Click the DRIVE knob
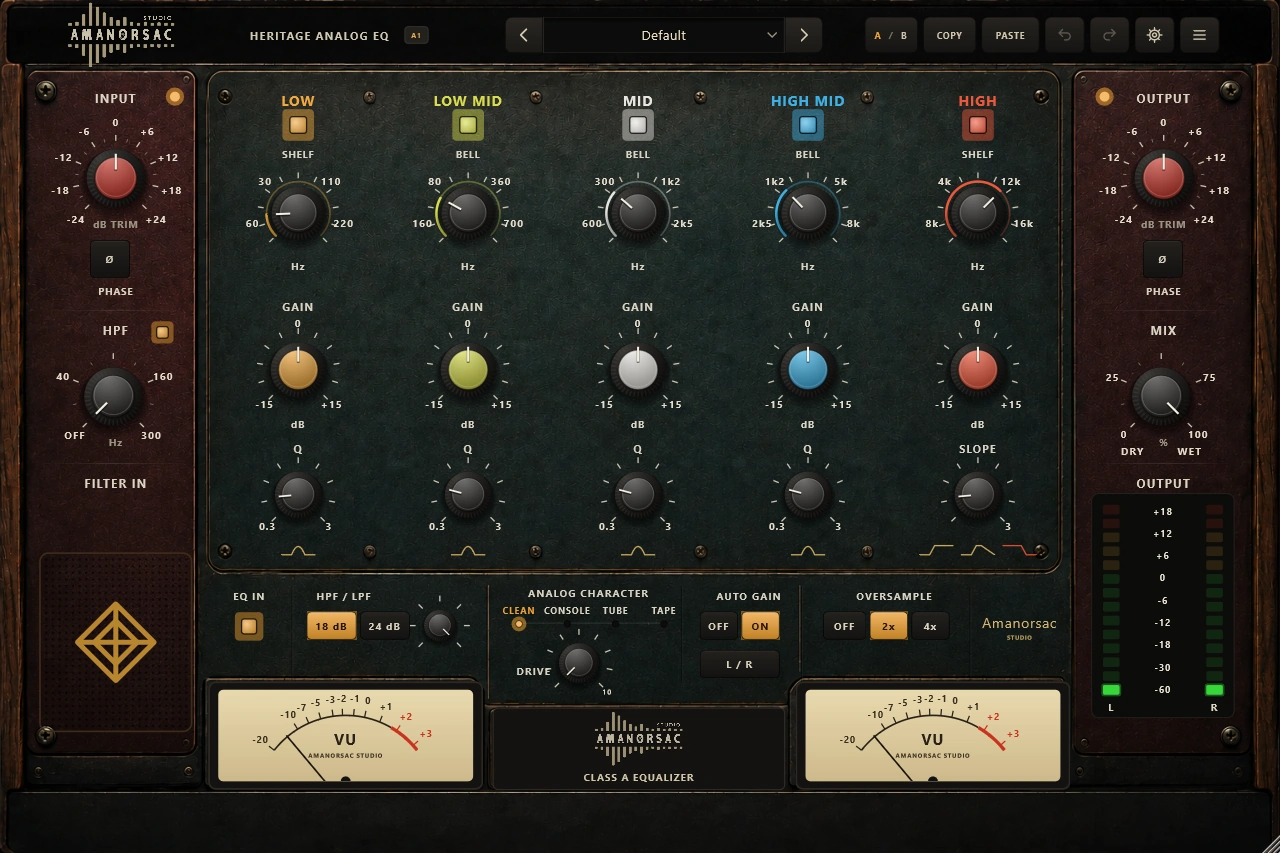The height and width of the screenshot is (853, 1280). tap(578, 663)
